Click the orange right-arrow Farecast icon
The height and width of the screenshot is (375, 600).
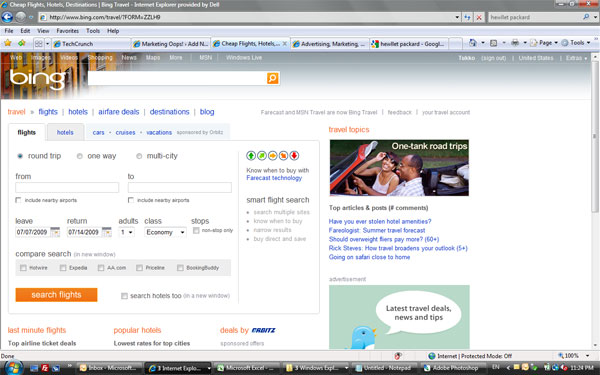(x=272, y=155)
